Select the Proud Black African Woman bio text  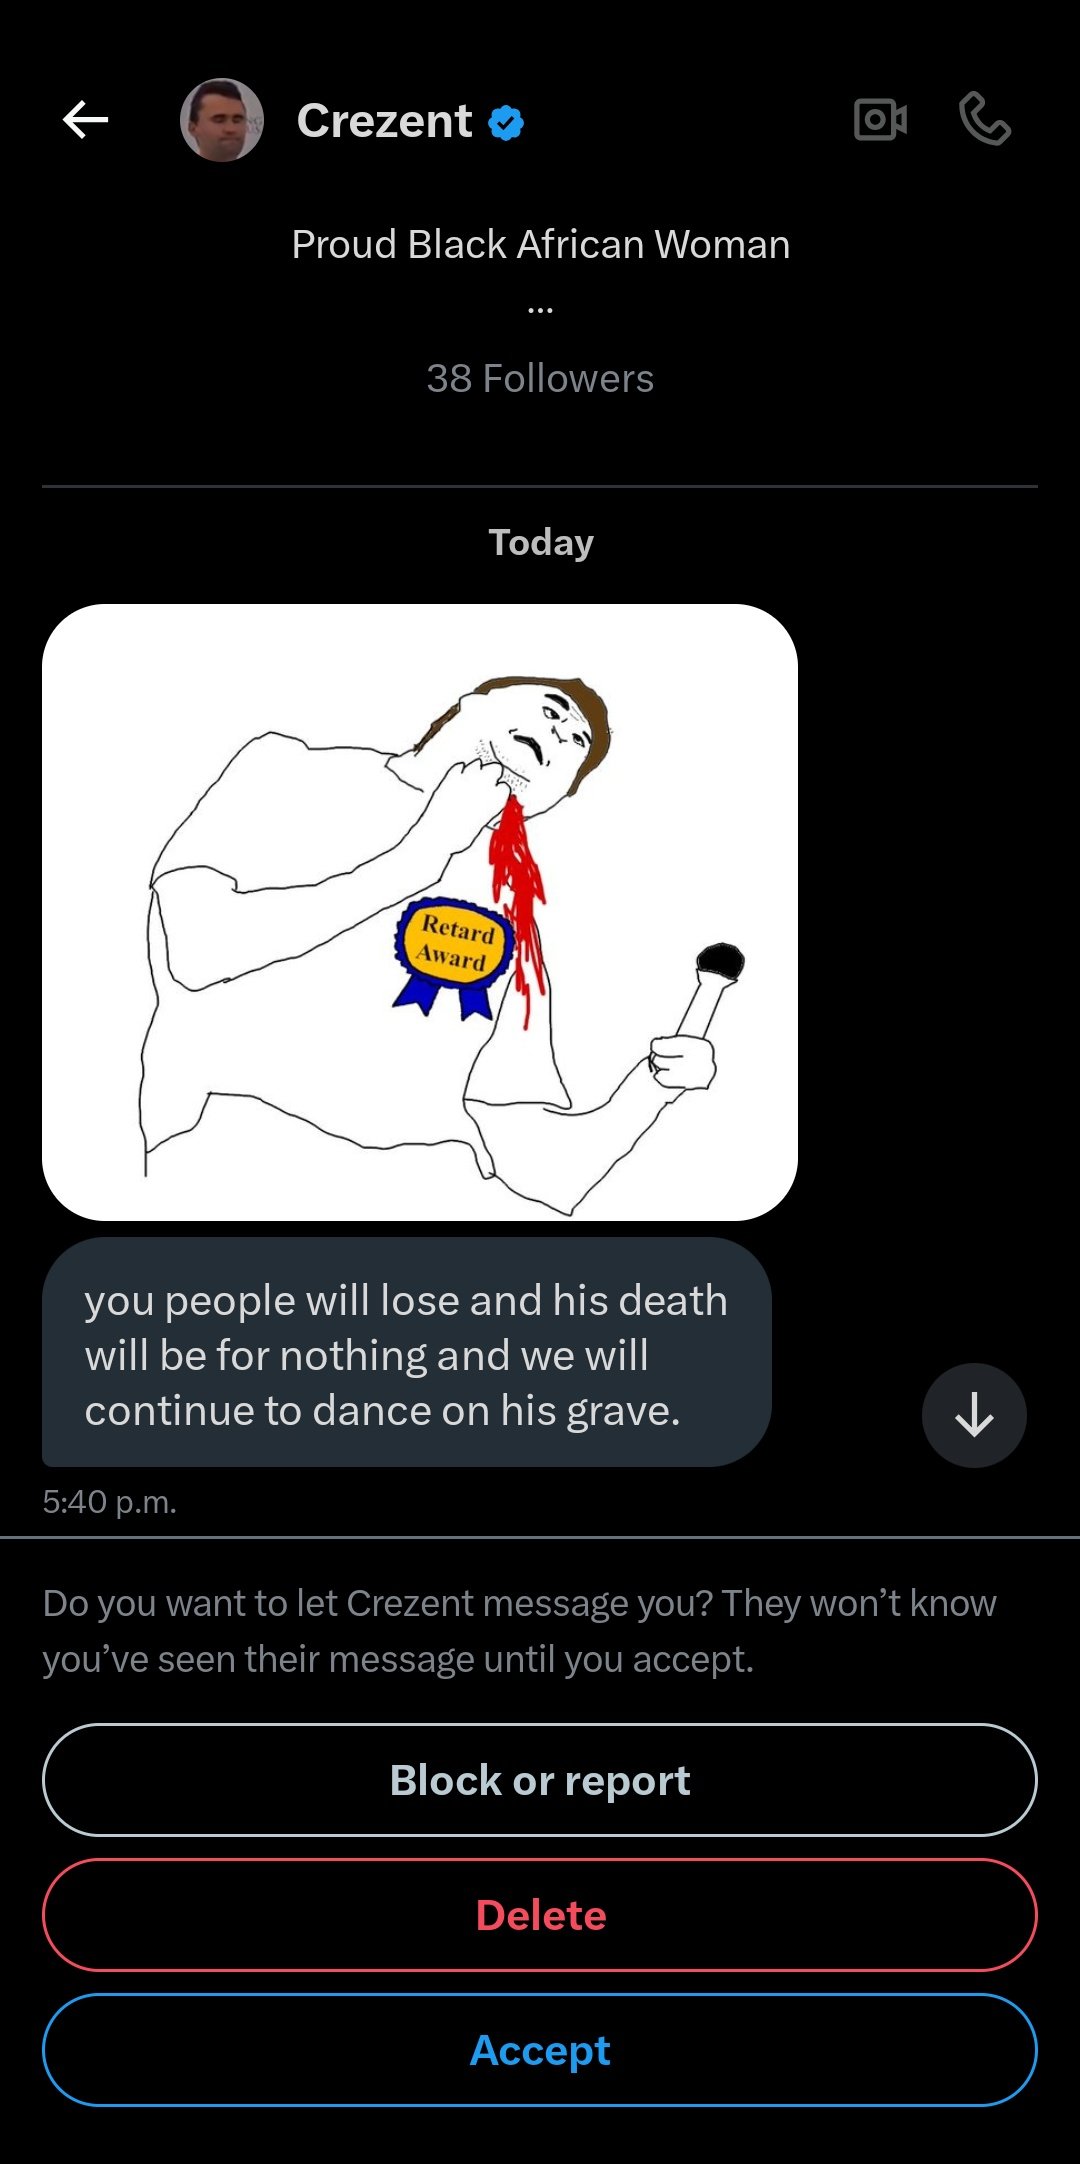tap(540, 244)
